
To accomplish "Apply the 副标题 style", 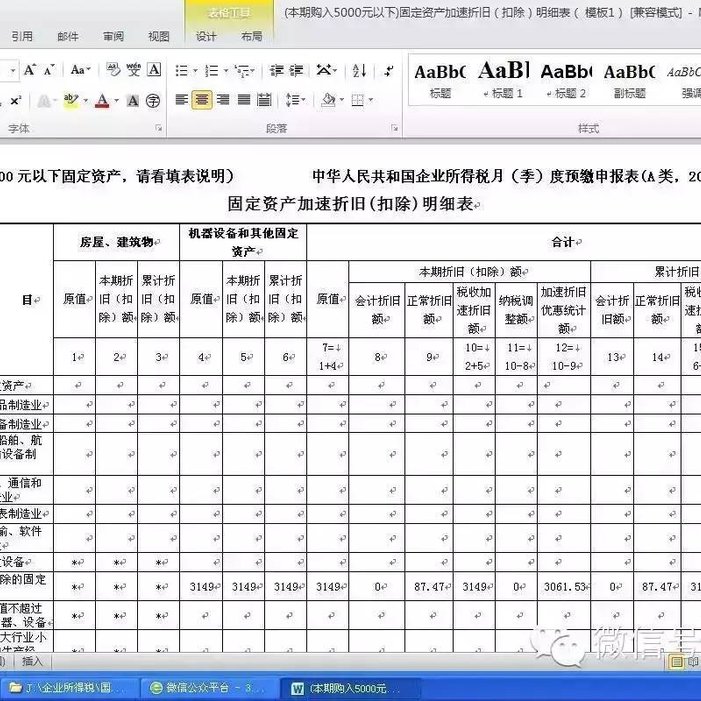I will tap(629, 80).
